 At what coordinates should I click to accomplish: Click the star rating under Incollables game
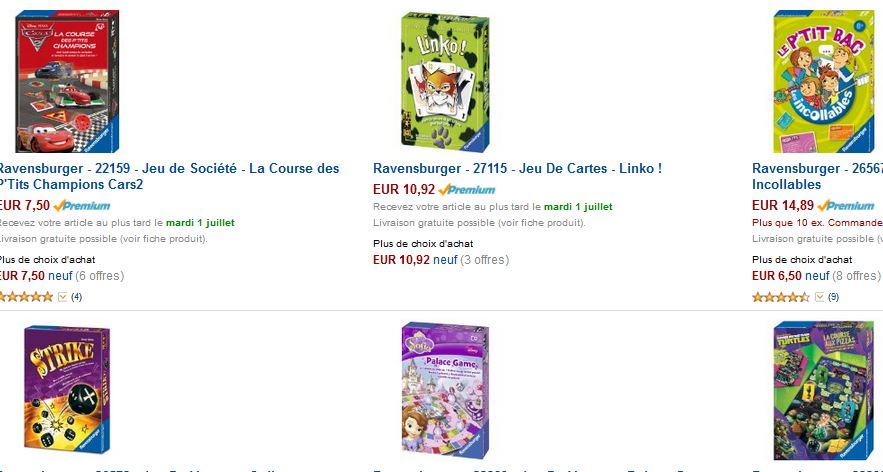pyautogui.click(x=781, y=297)
